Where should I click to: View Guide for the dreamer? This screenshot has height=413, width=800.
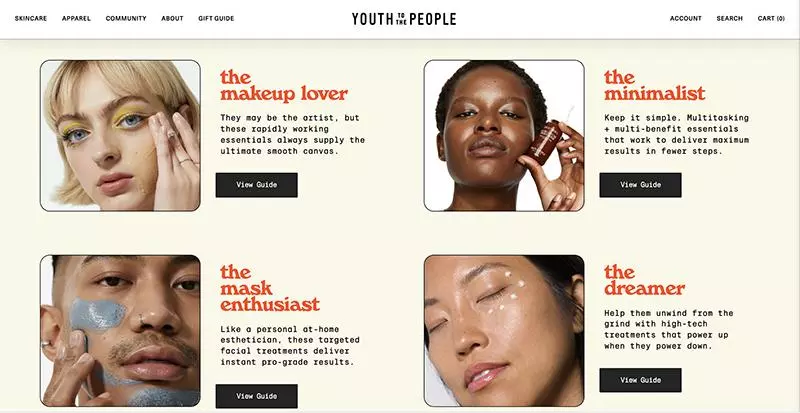(640, 380)
